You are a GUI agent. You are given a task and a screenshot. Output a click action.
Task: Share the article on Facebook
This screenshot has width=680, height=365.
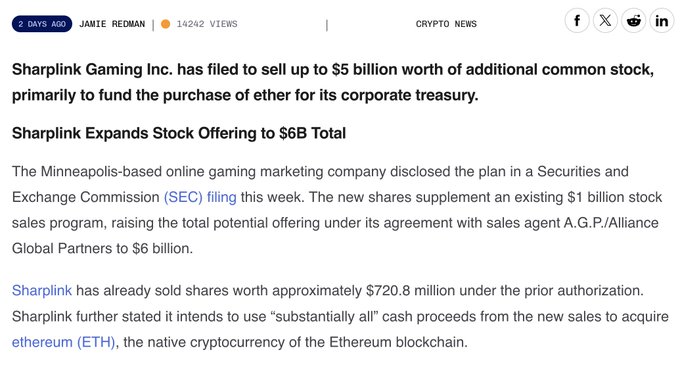tap(577, 20)
